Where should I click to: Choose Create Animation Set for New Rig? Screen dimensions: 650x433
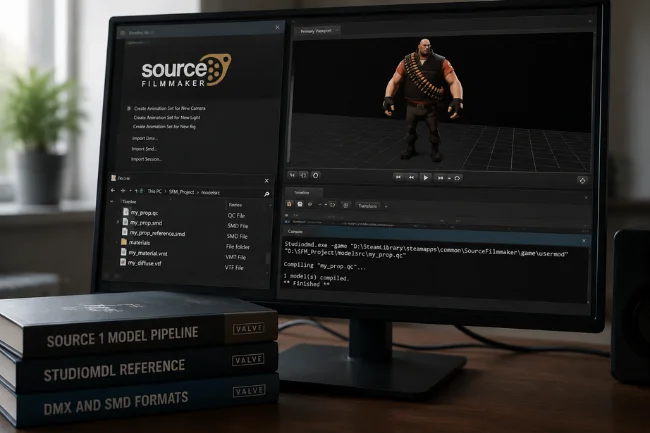[x=164, y=126]
